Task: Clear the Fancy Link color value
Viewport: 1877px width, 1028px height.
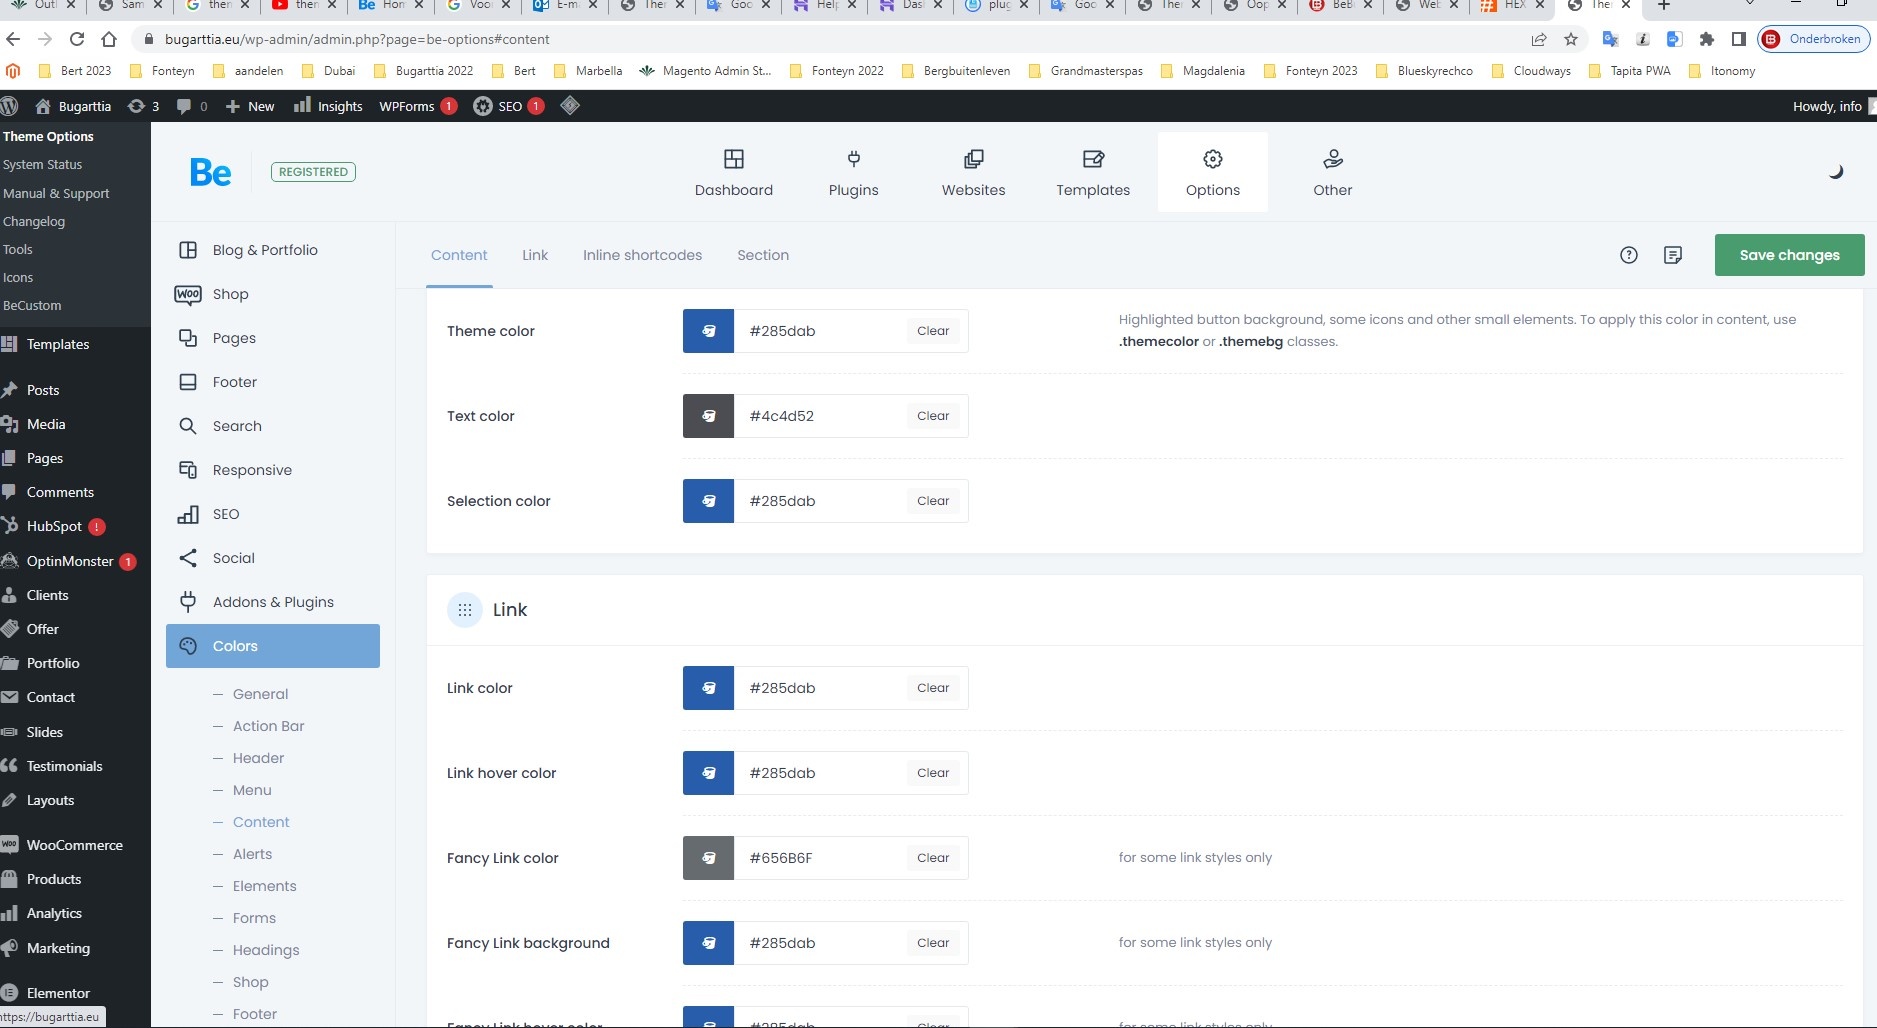Action: pos(933,858)
